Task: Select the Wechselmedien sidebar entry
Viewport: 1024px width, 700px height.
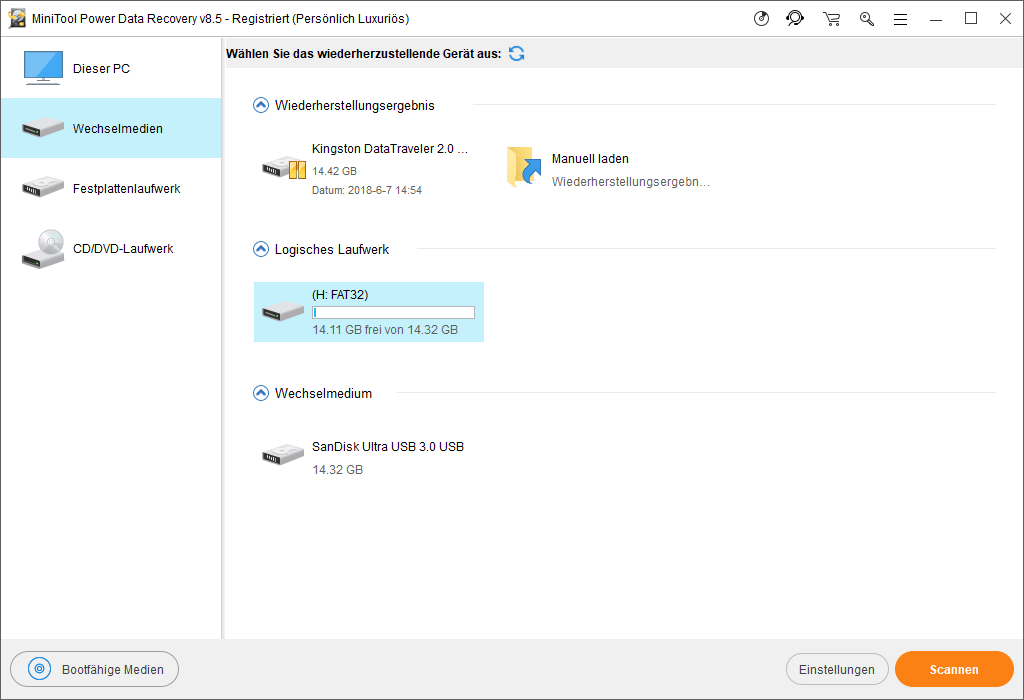Action: (x=110, y=128)
